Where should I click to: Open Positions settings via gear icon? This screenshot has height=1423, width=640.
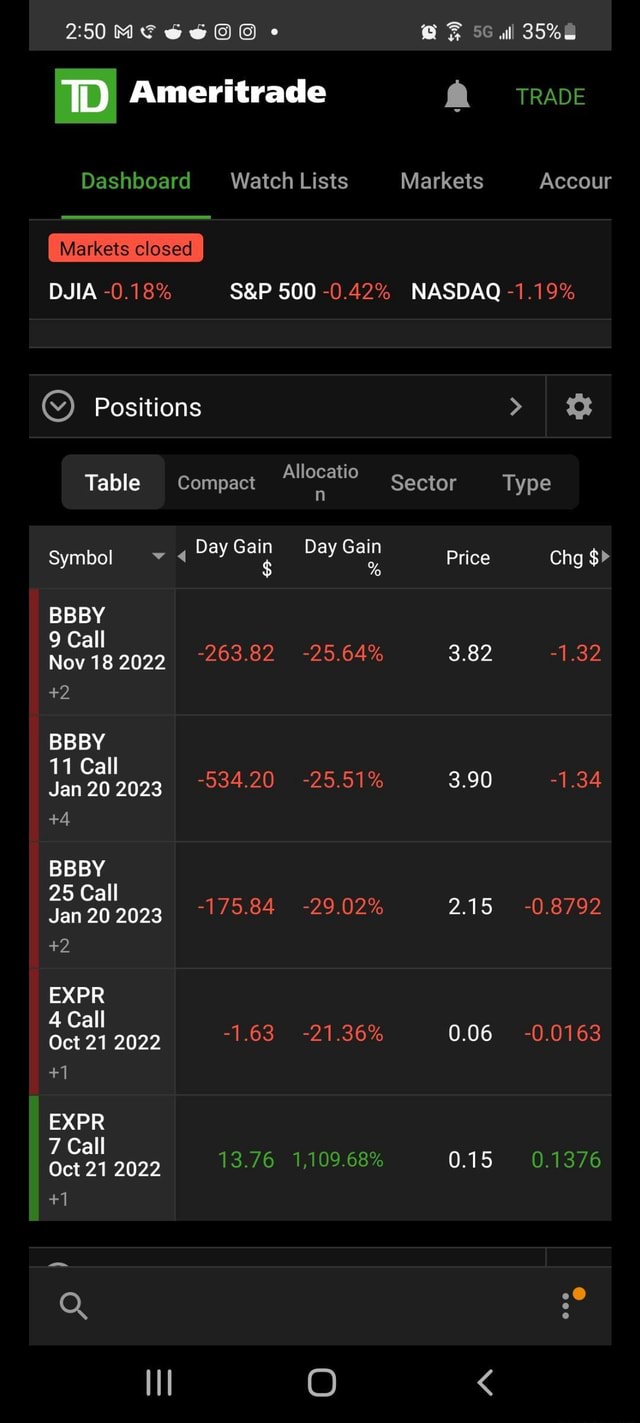click(579, 406)
